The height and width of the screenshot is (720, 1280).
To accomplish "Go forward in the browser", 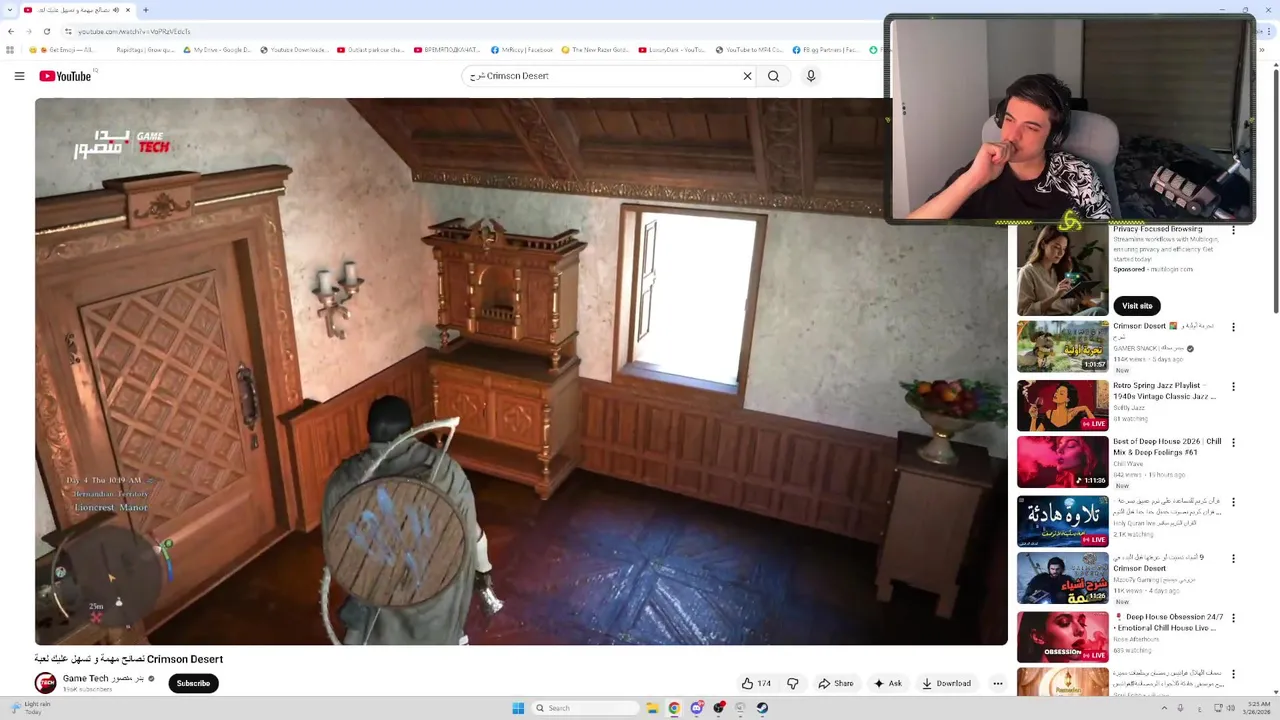I will point(29,31).
